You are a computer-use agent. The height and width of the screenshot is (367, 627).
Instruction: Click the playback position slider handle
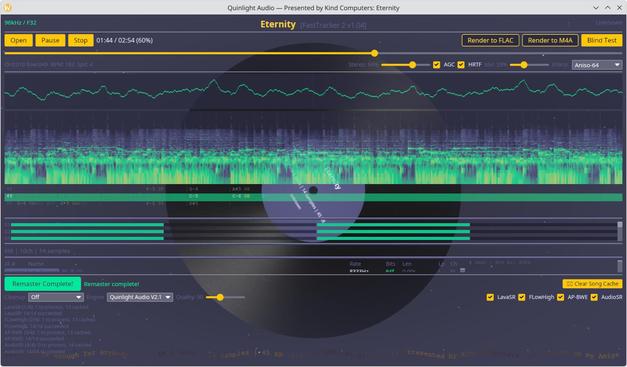374,53
